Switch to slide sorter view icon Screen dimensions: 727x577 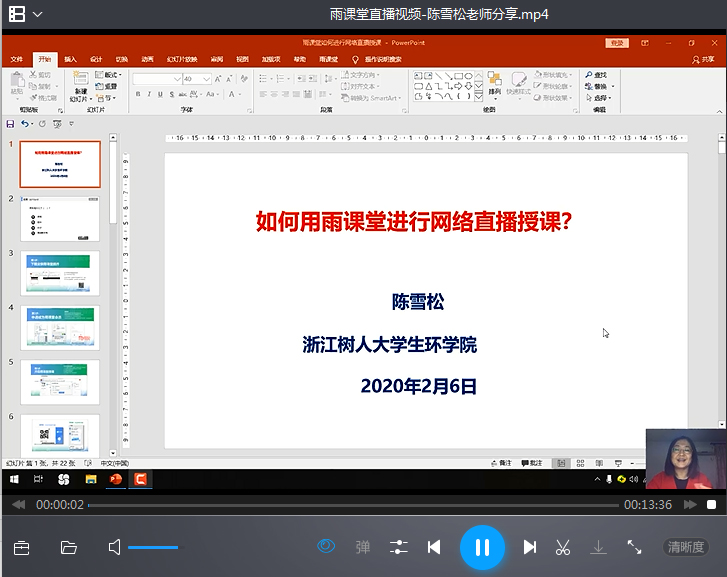pyautogui.click(x=580, y=463)
